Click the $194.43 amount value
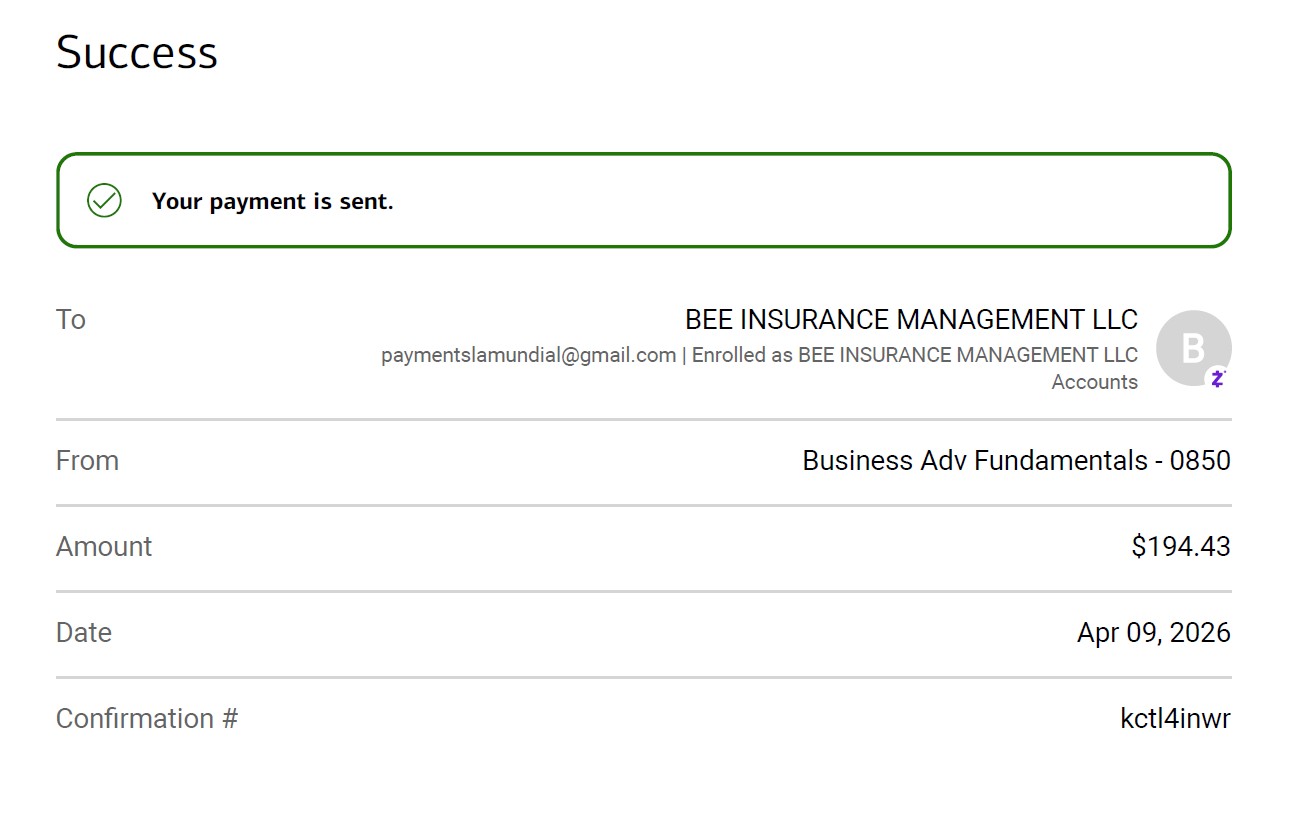Screen dimensions: 1308x838 pyautogui.click(x=1180, y=547)
